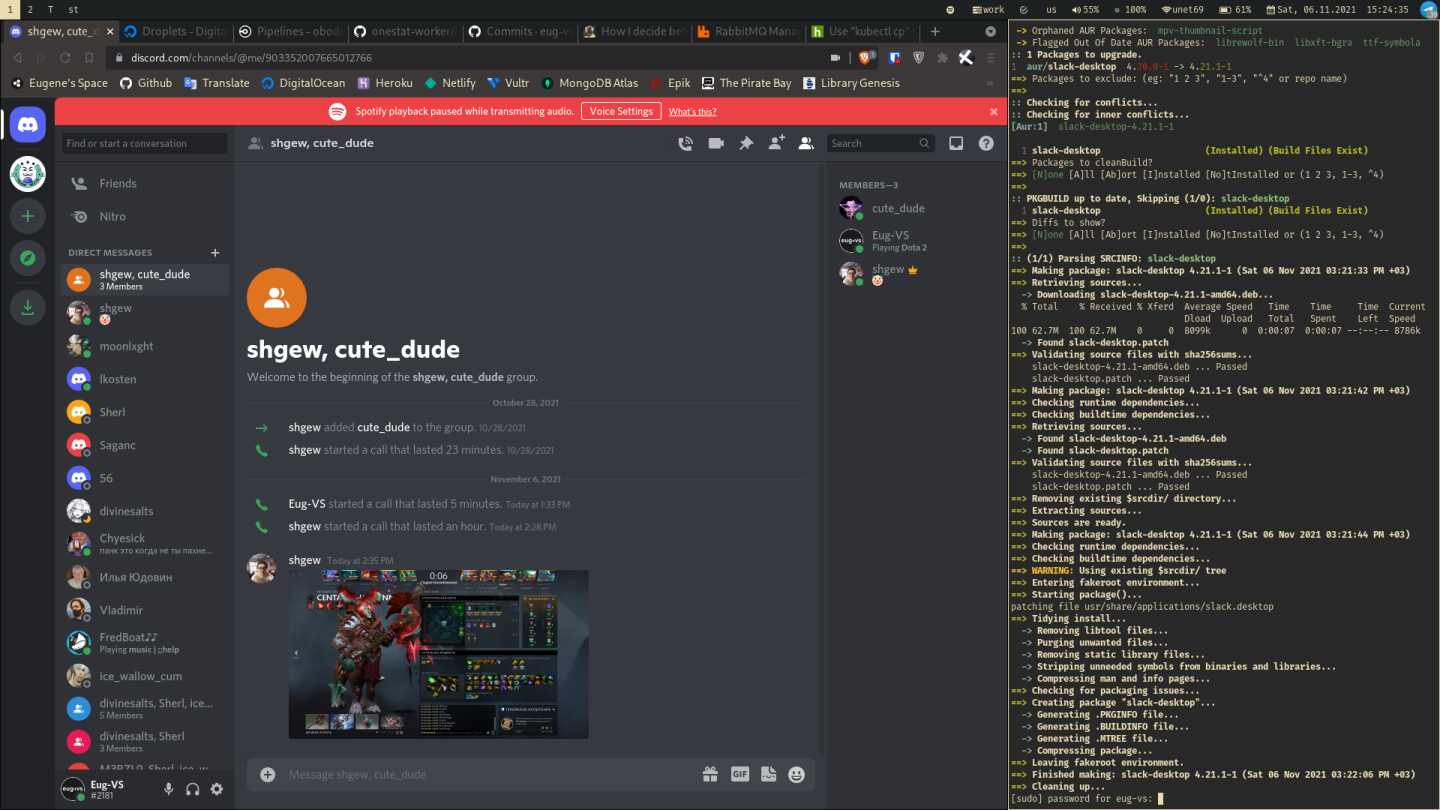Start a voice call with the group
The height and width of the screenshot is (810, 1440).
(x=685, y=143)
